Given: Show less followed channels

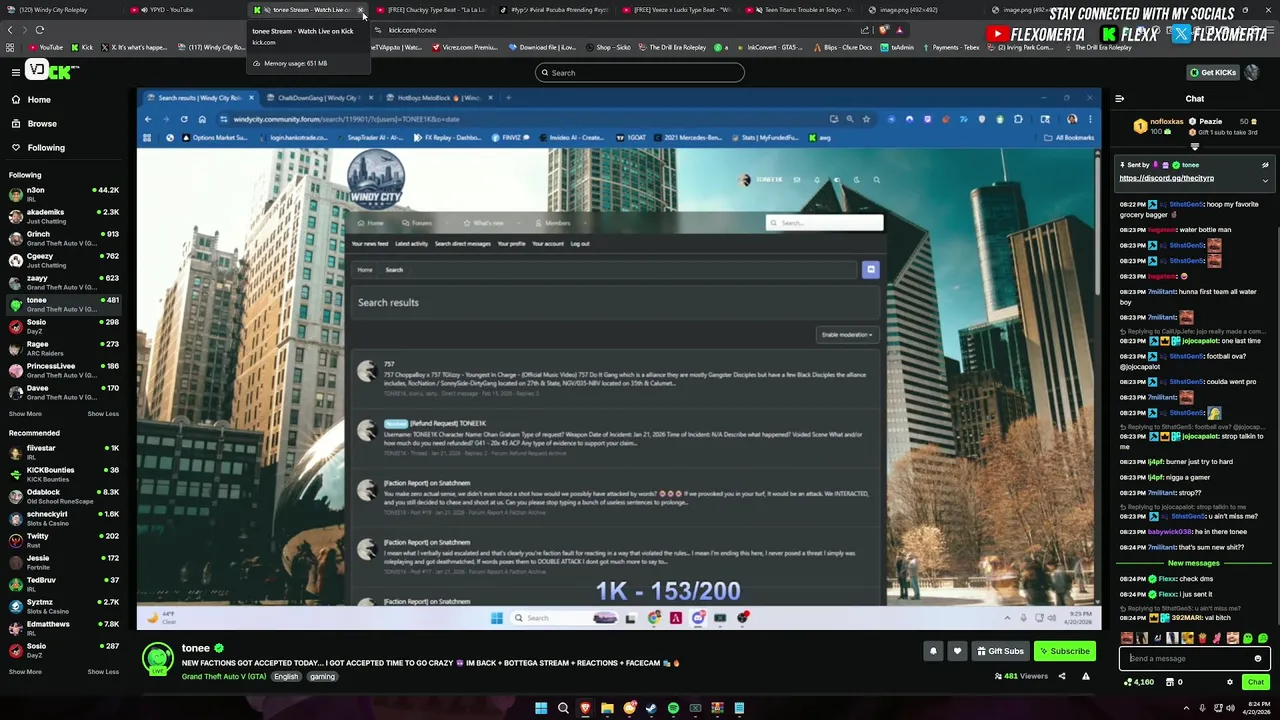Looking at the screenshot, I should tap(103, 414).
